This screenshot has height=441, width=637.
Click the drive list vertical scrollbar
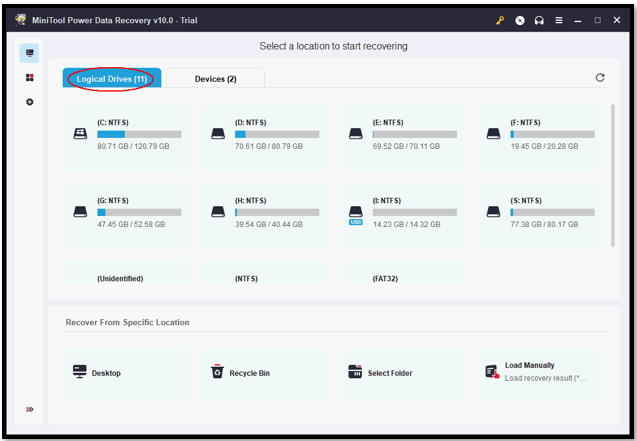click(x=613, y=175)
